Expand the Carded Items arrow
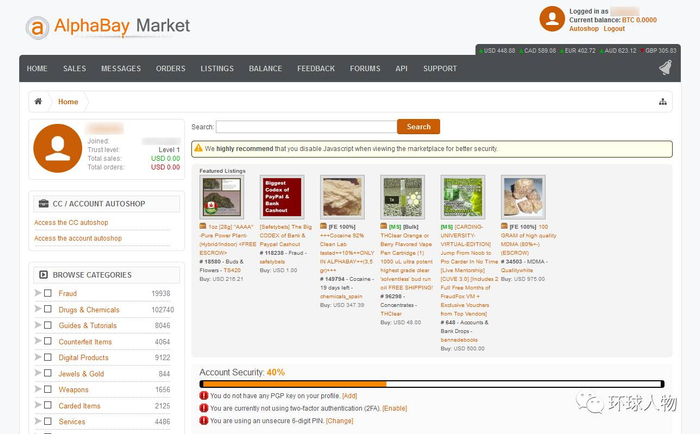Image resolution: width=700 pixels, height=434 pixels. pyautogui.click(x=38, y=405)
